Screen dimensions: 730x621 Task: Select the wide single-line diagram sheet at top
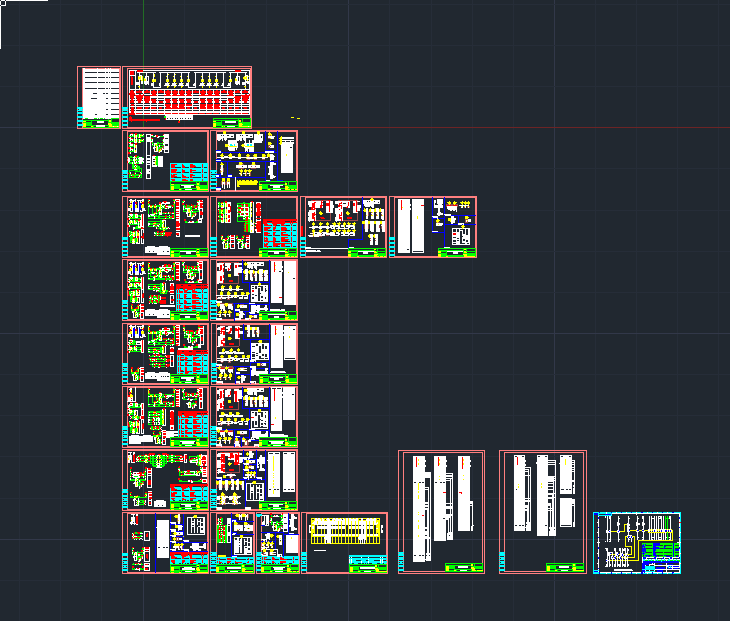point(187,97)
